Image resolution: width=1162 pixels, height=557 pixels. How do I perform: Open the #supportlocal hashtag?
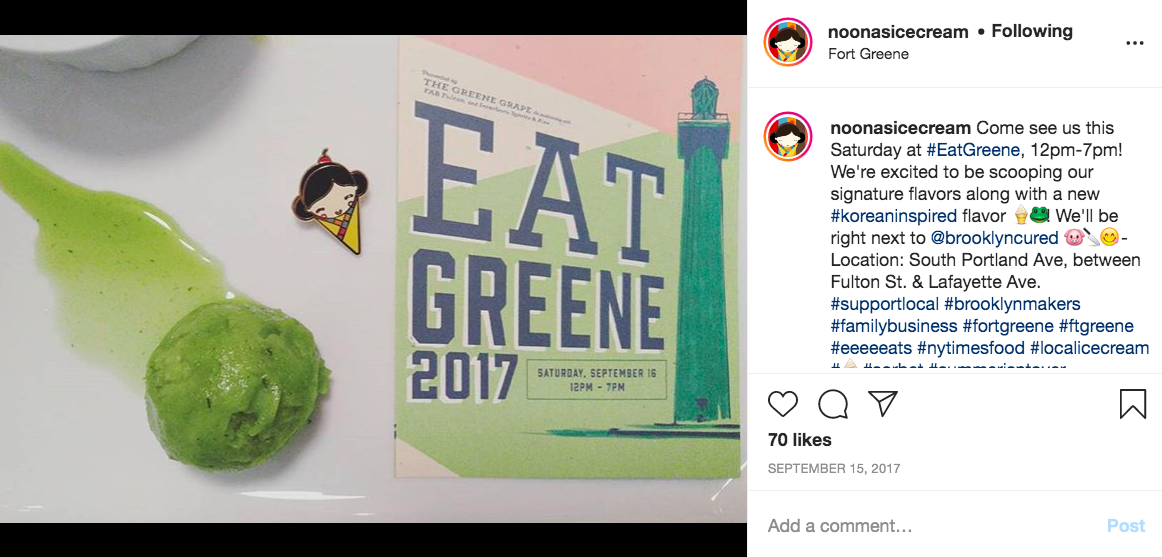pos(884,304)
